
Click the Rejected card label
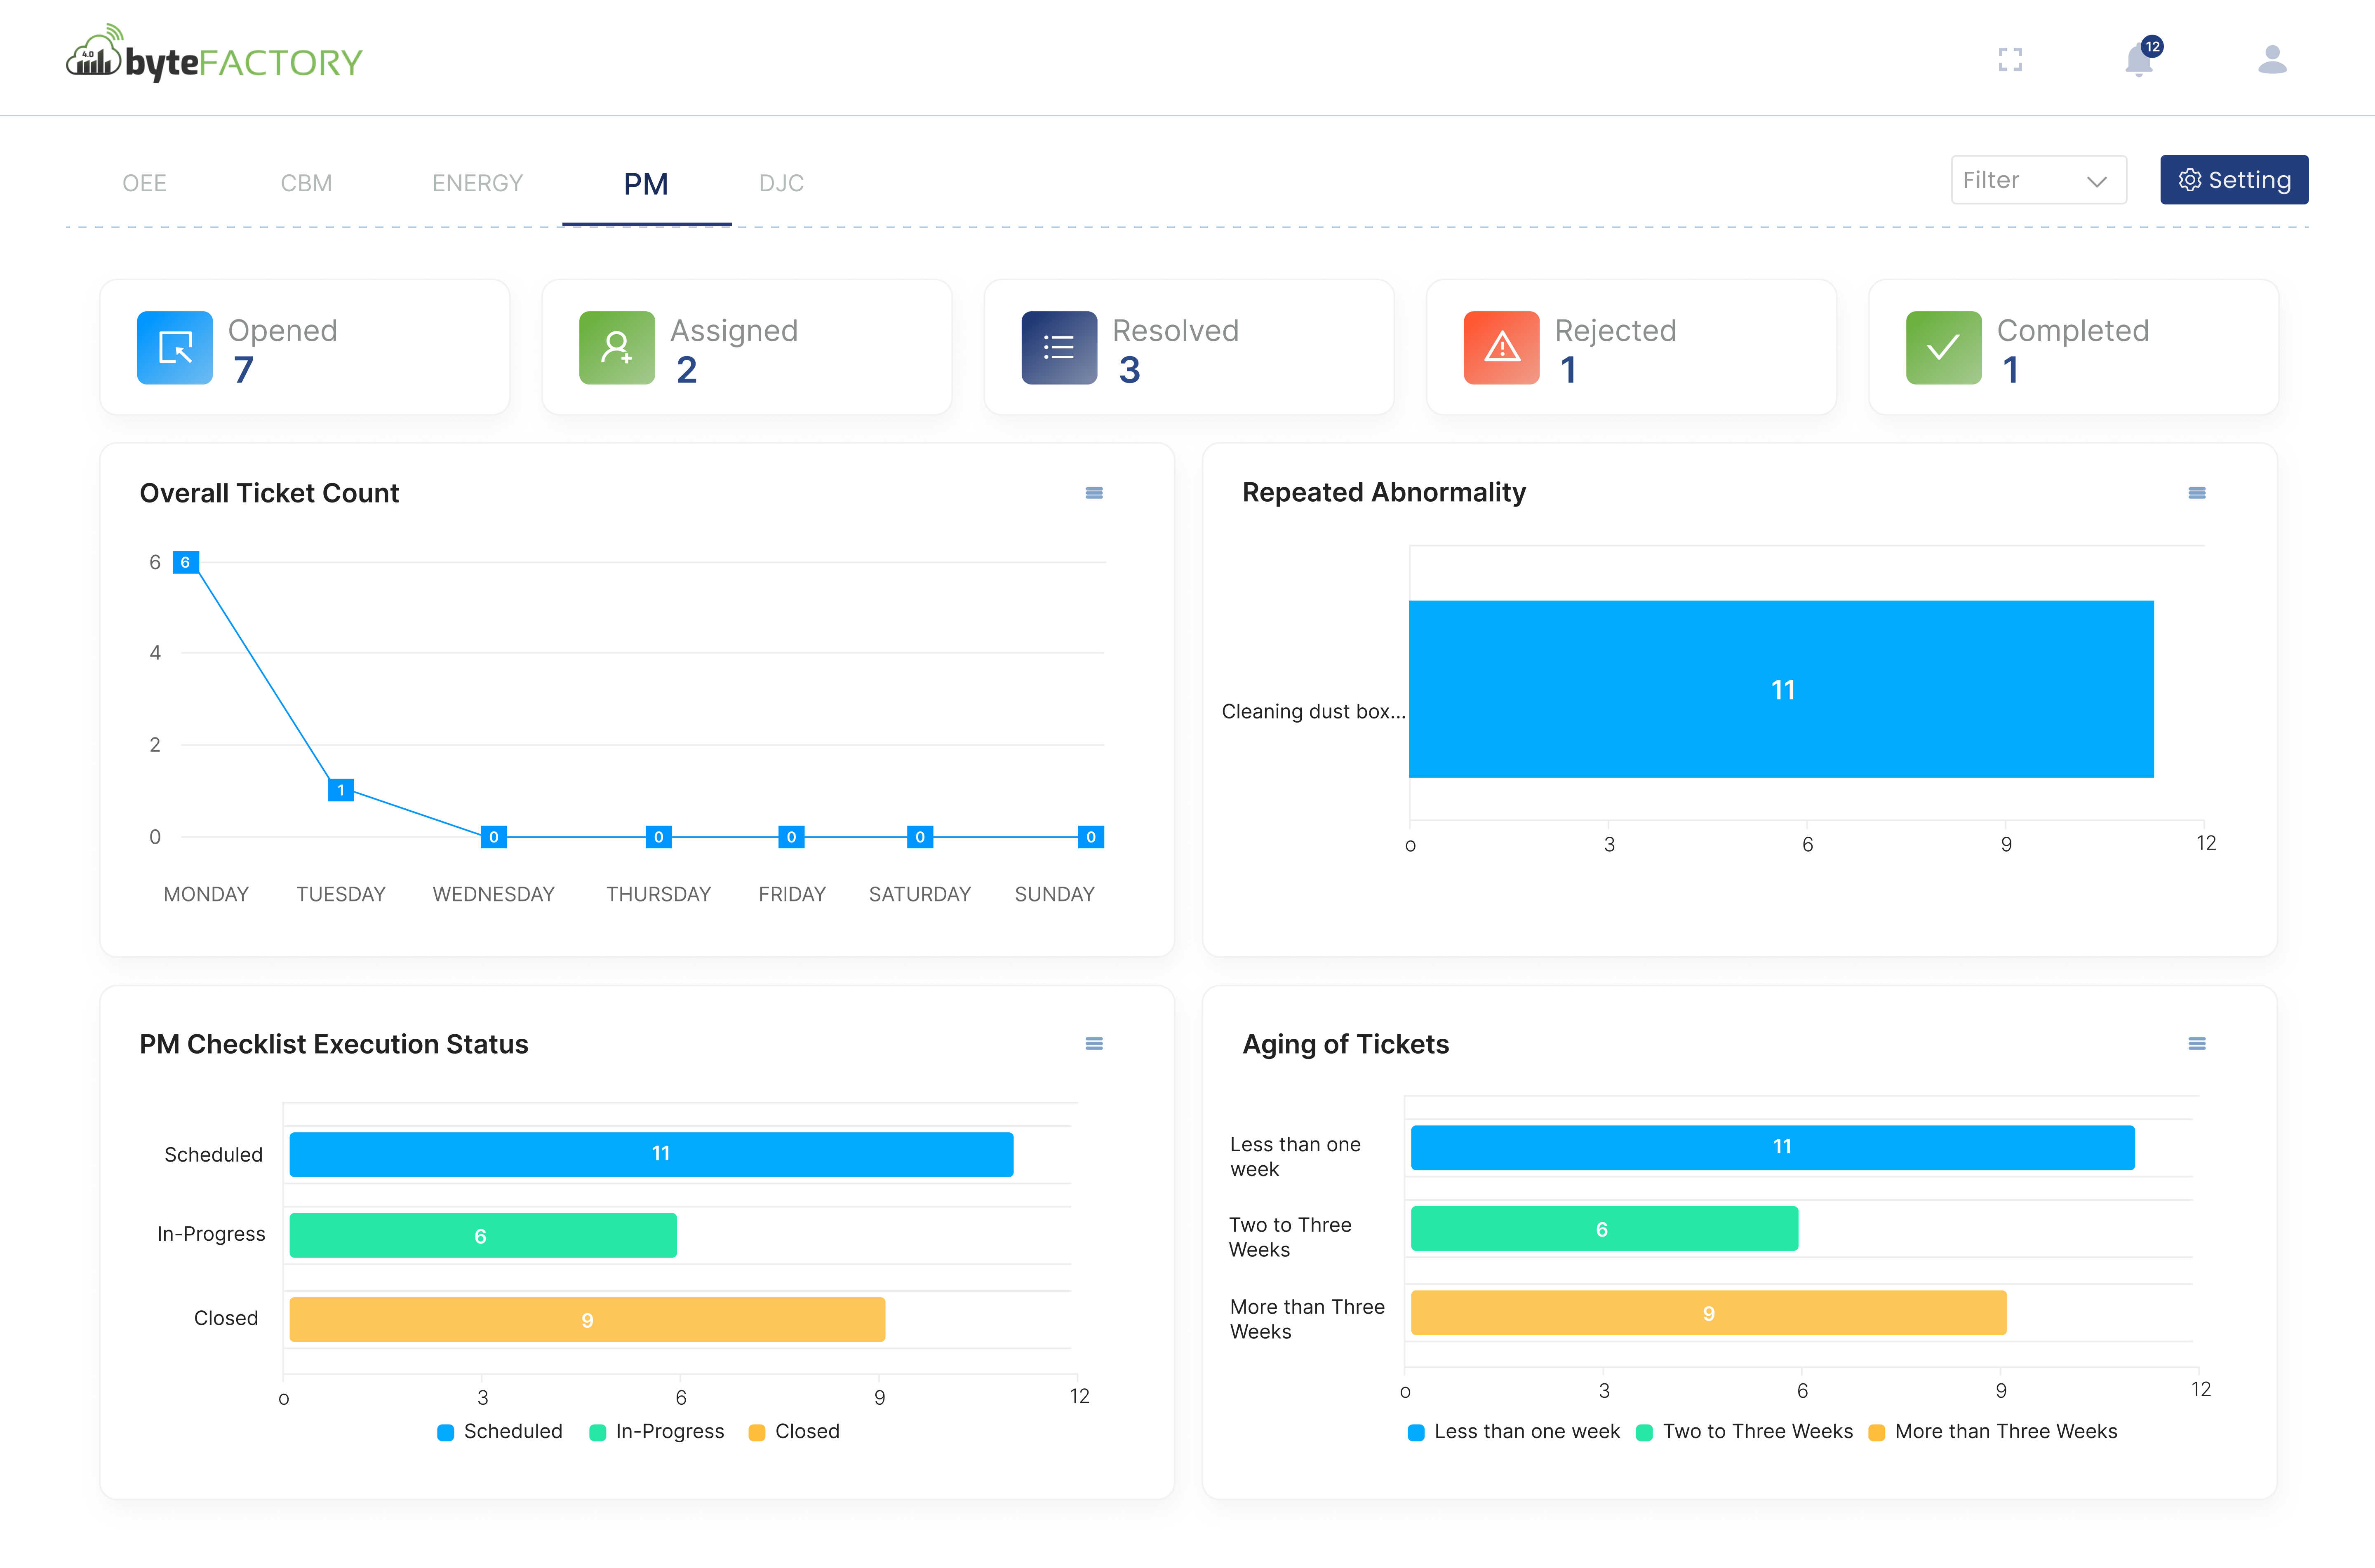click(x=1615, y=331)
